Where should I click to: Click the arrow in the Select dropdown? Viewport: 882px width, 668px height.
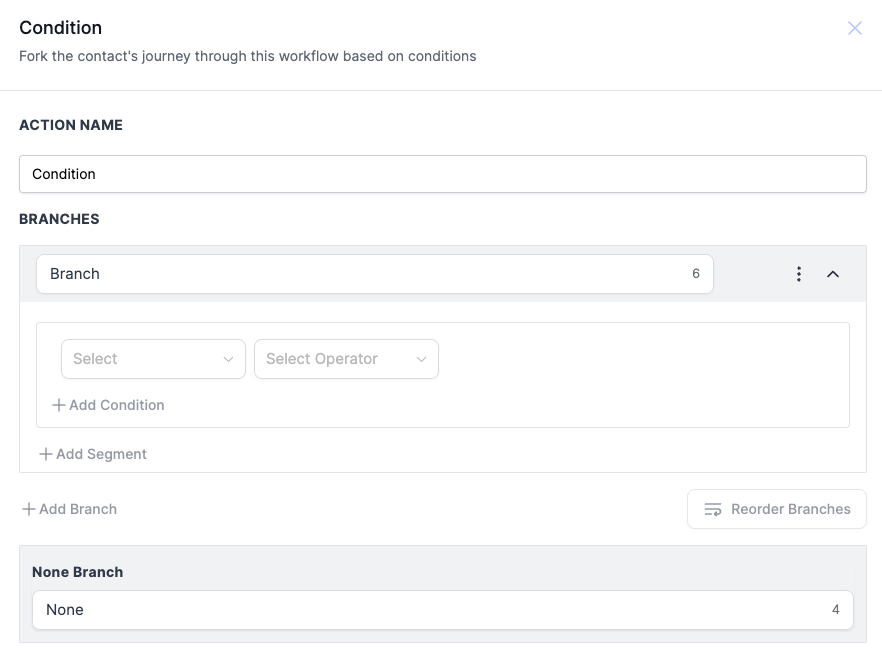tap(228, 359)
